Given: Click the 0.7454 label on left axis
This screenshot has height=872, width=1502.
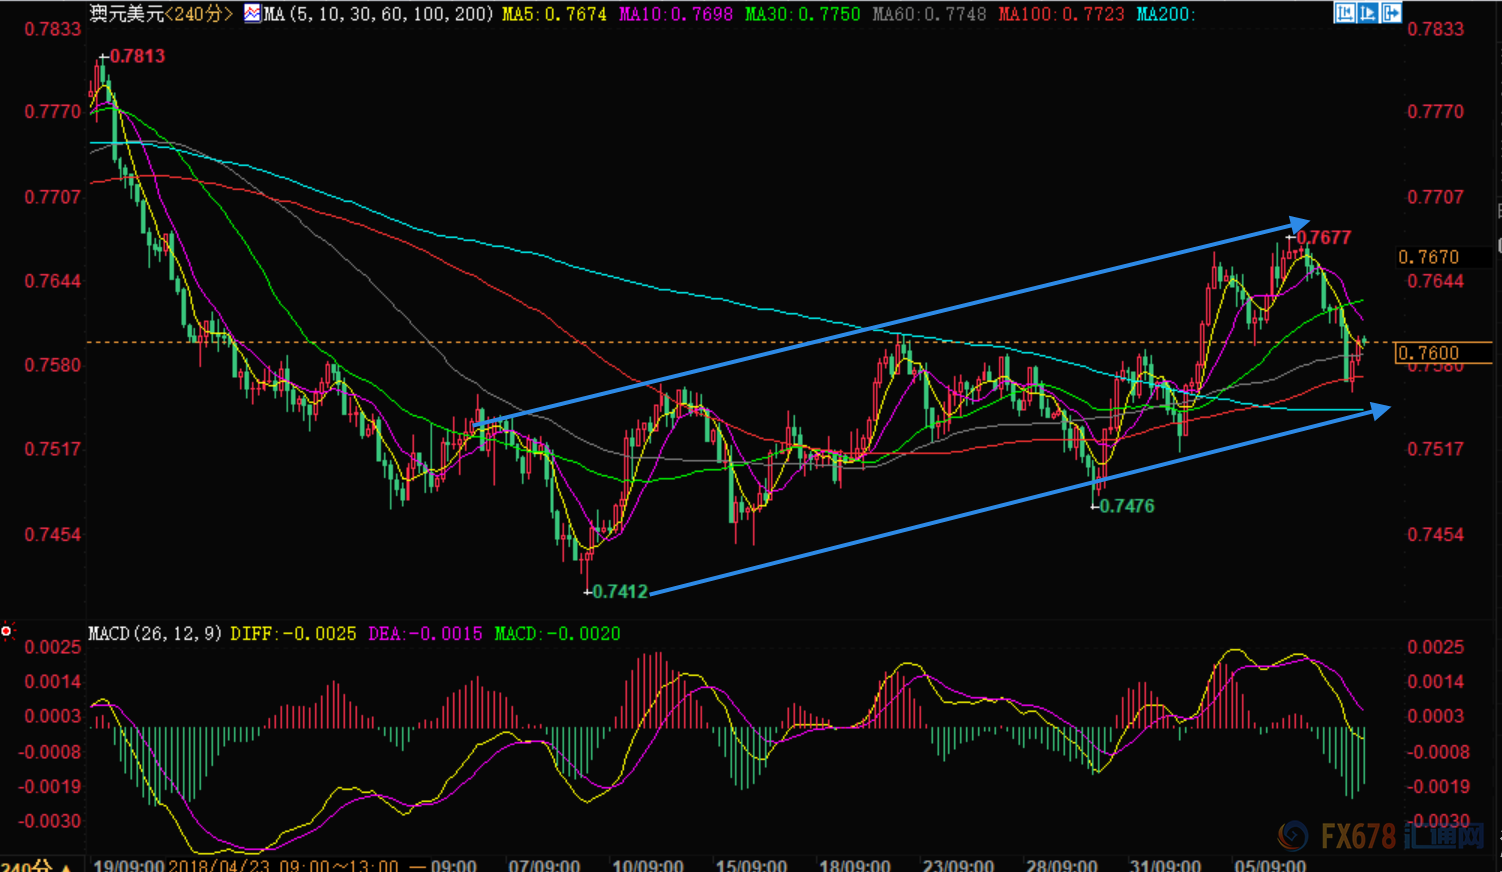Looking at the screenshot, I should click(53, 535).
